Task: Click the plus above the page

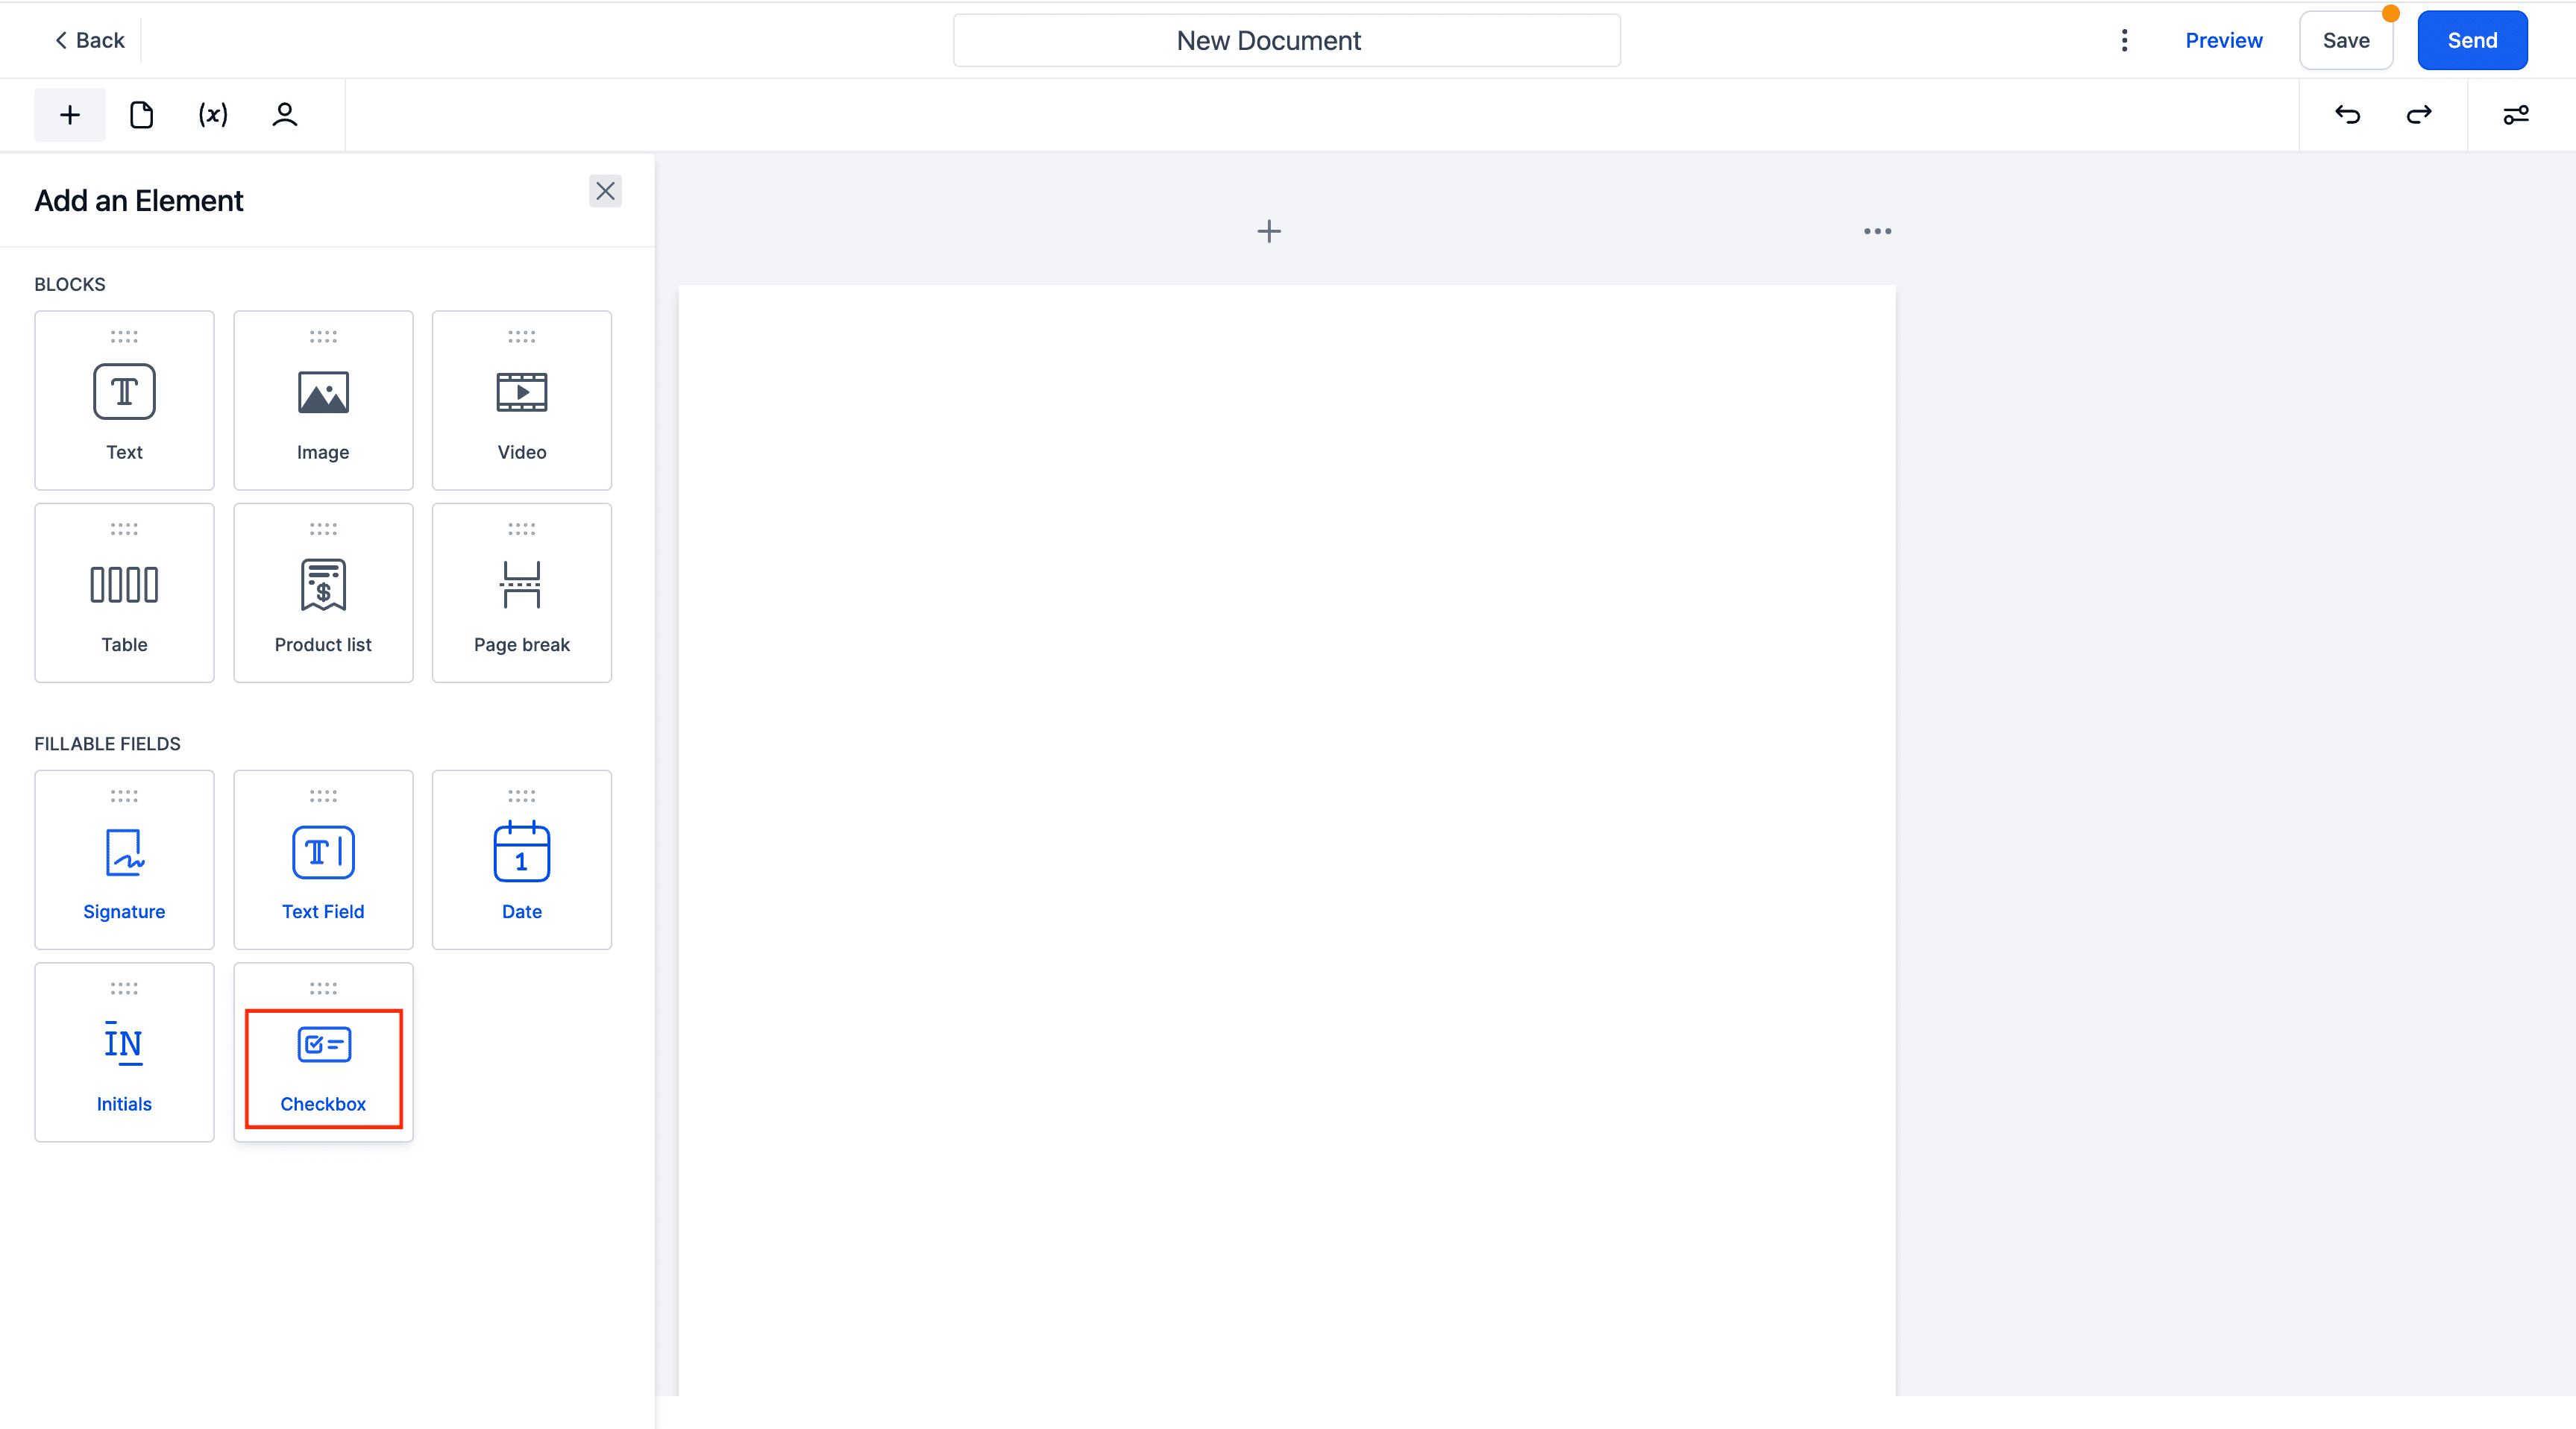Action: pos(1269,231)
